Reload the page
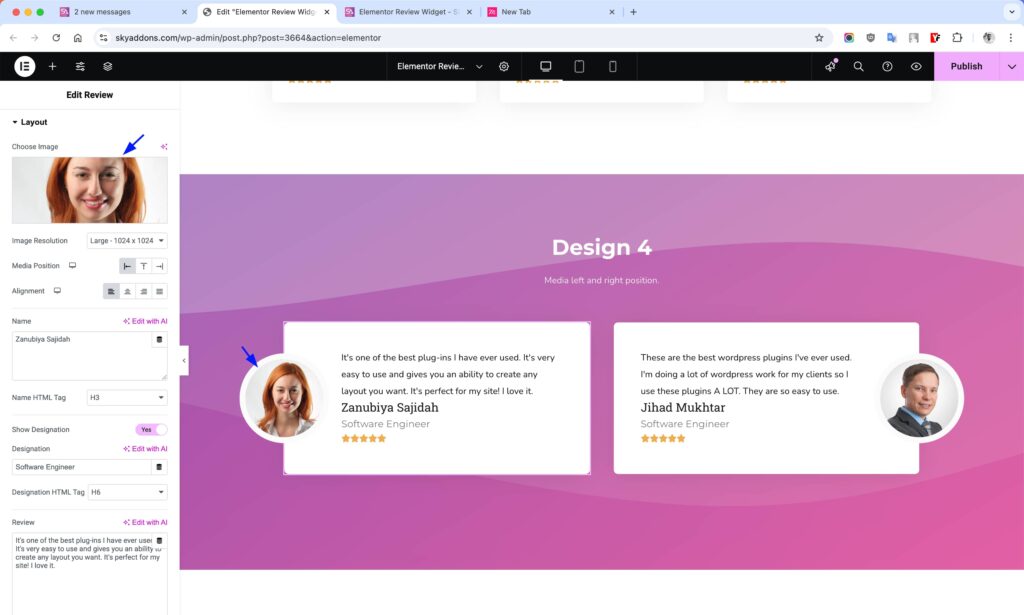The height and width of the screenshot is (615, 1024). pyautogui.click(x=56, y=38)
